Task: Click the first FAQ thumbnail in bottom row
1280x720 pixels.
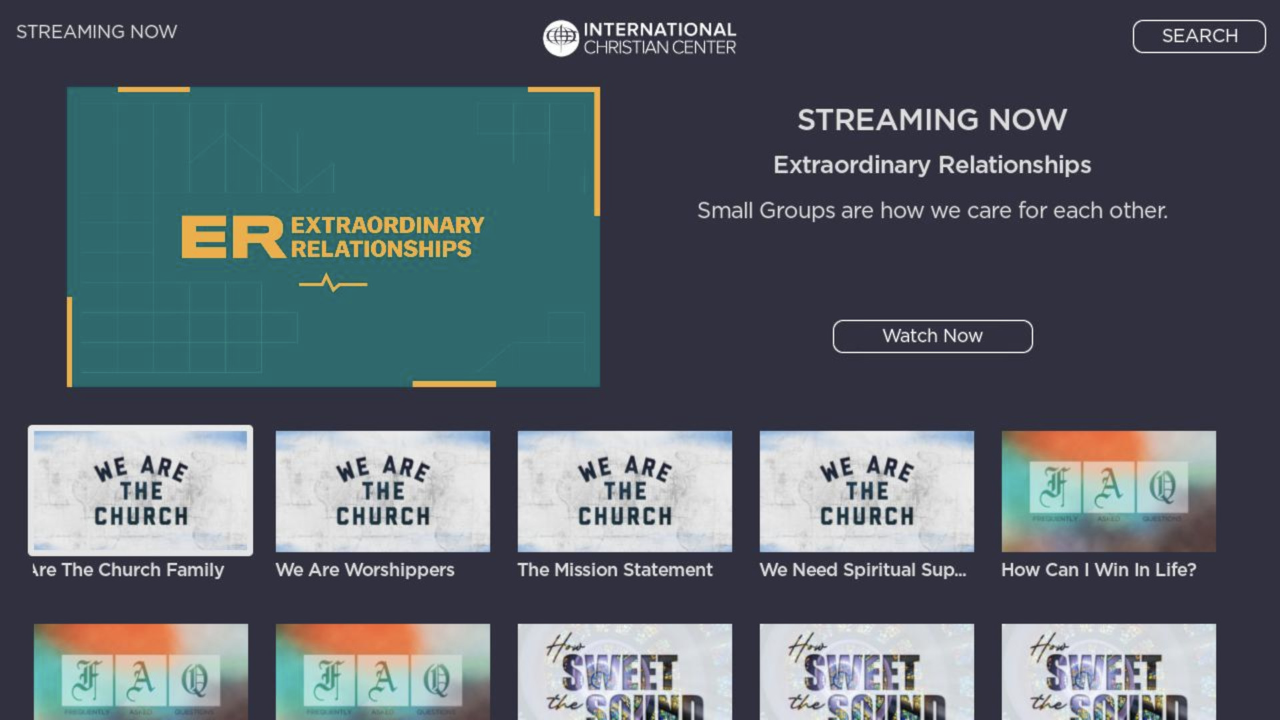Action: 140,672
